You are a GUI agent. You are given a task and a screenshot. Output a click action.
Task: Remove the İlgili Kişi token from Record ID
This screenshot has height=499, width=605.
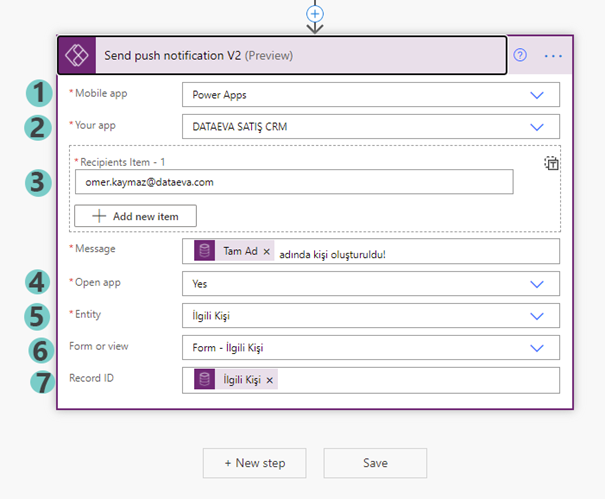tap(270, 380)
